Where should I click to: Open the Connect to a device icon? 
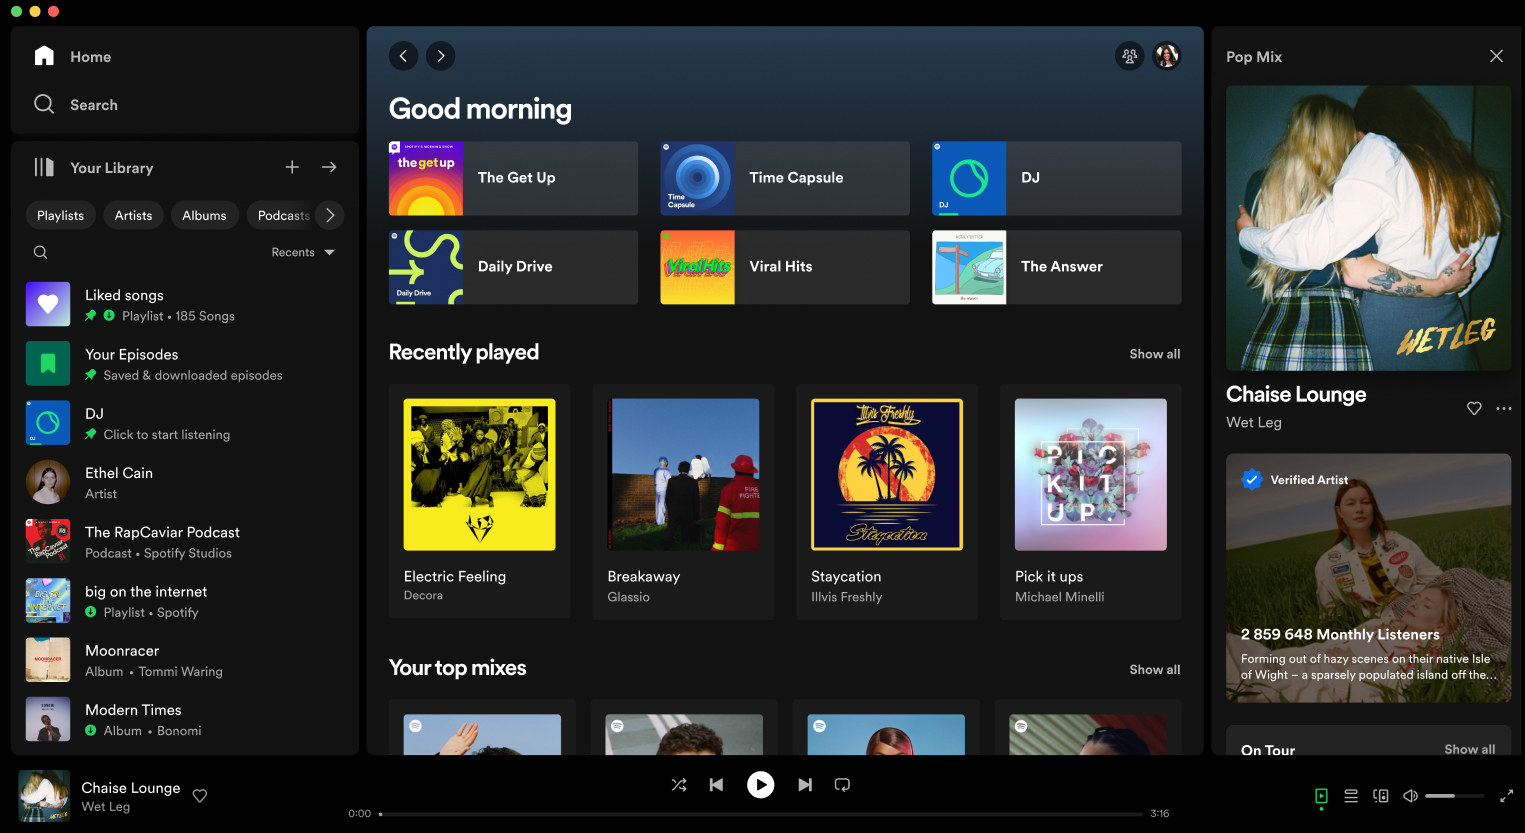pos(1381,796)
